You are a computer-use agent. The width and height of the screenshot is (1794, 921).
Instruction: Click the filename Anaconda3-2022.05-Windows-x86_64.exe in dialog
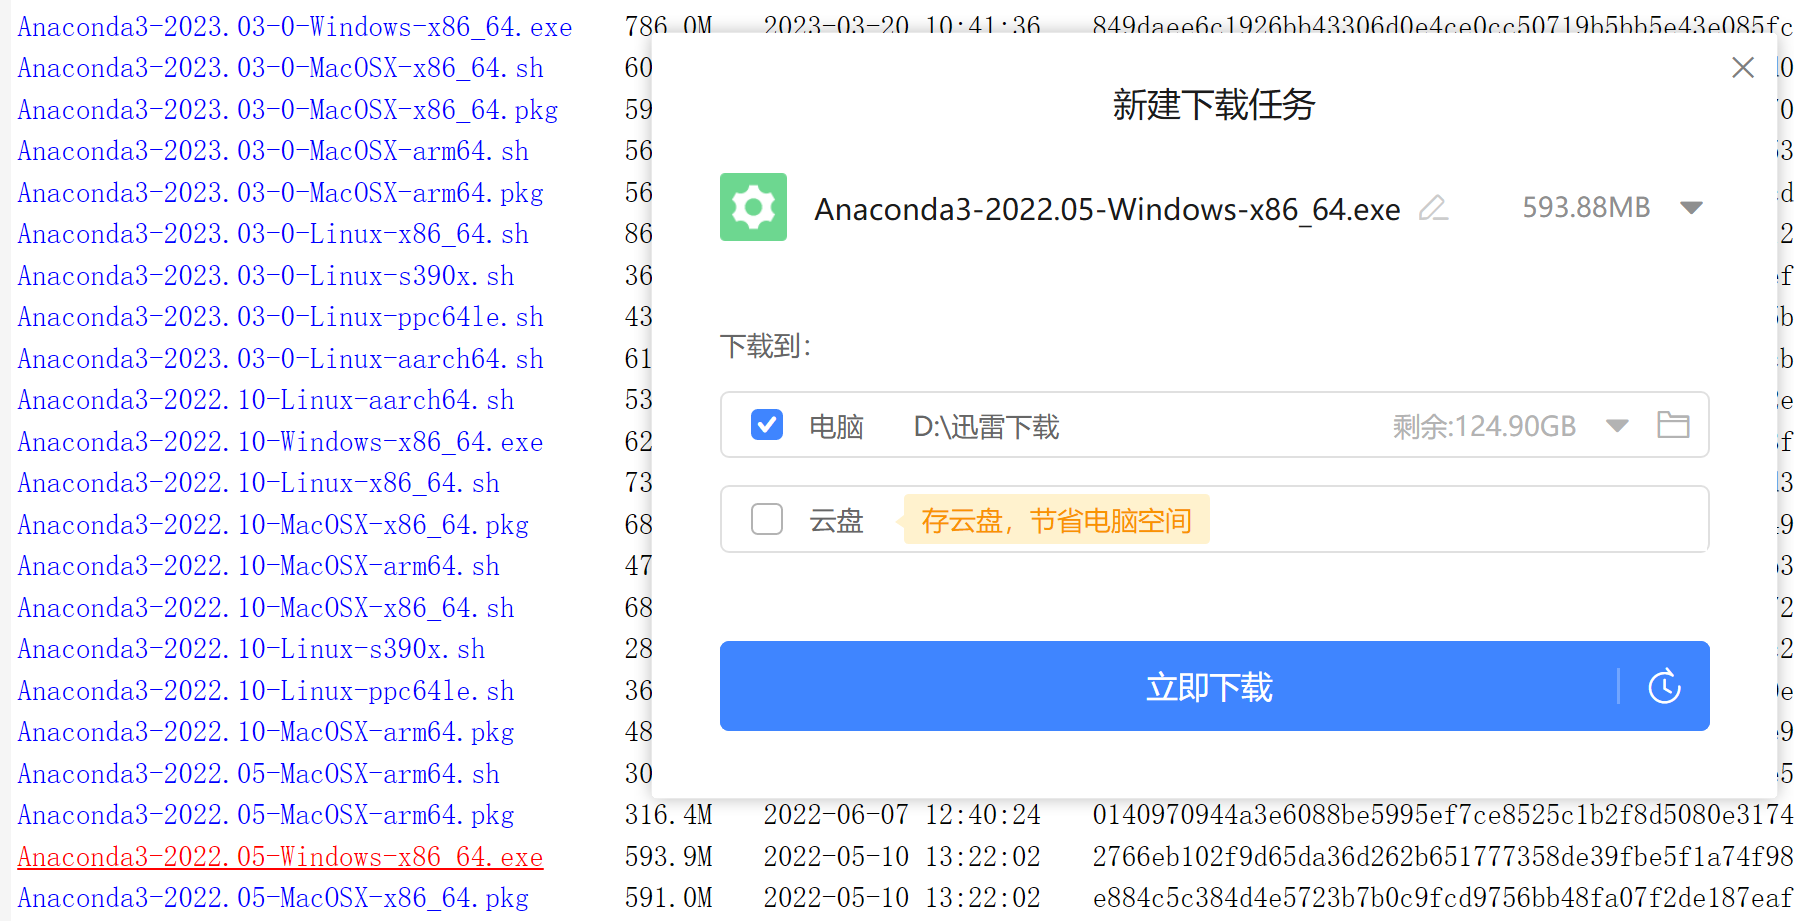click(x=1107, y=209)
